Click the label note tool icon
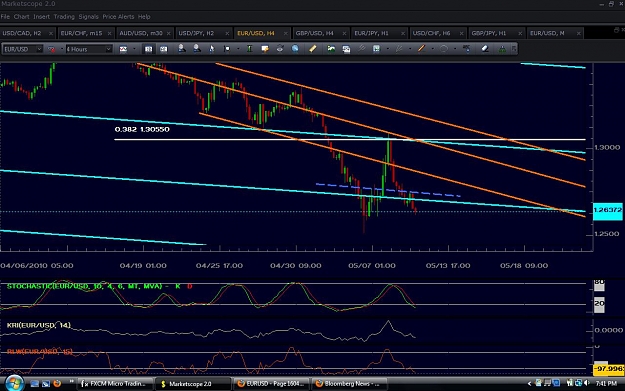This screenshot has height=391, width=625. click(x=265, y=49)
